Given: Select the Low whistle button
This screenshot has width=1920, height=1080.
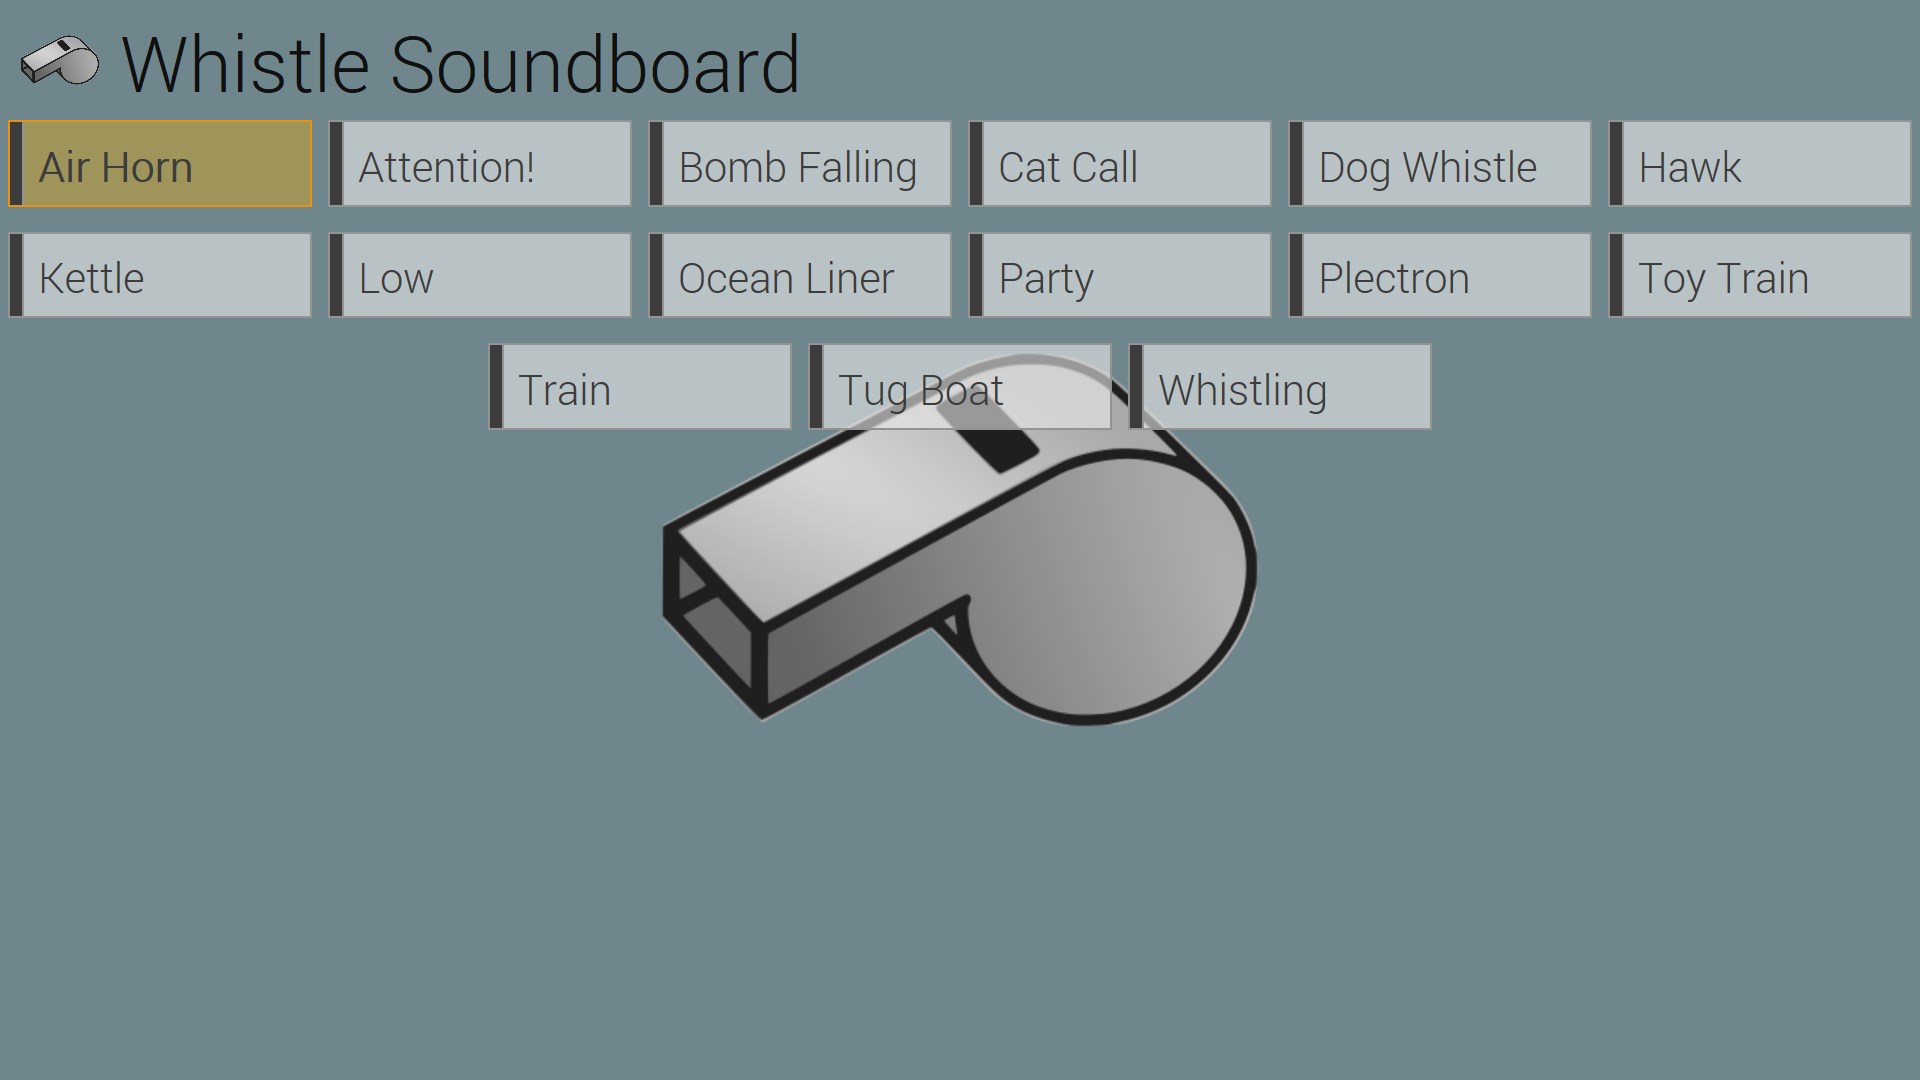Looking at the screenshot, I should click(480, 275).
